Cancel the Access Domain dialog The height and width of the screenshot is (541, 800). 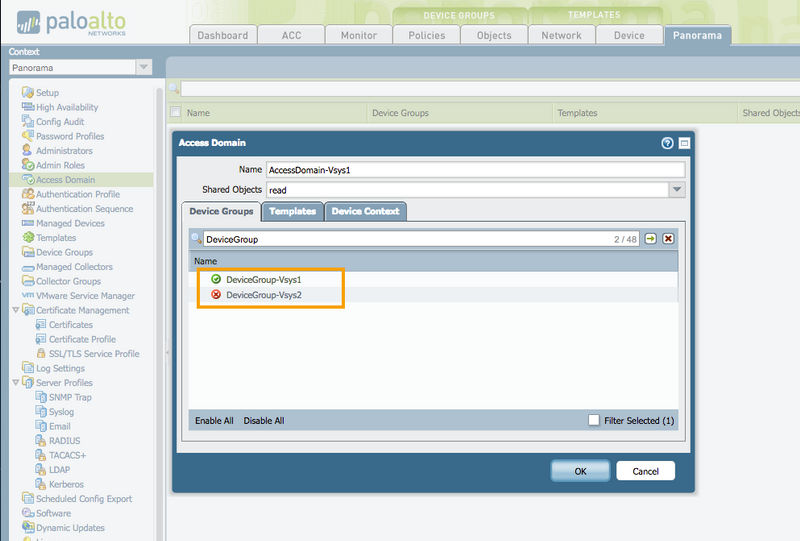tap(645, 471)
